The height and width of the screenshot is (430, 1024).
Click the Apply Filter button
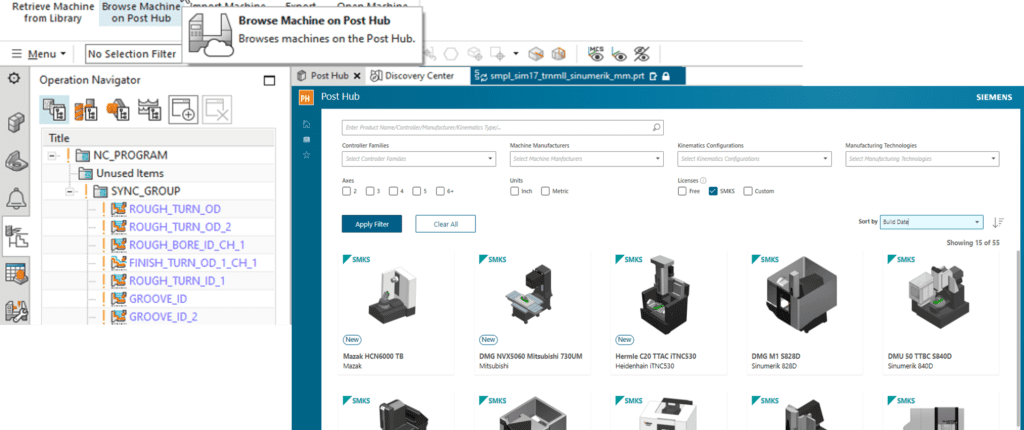pos(371,224)
